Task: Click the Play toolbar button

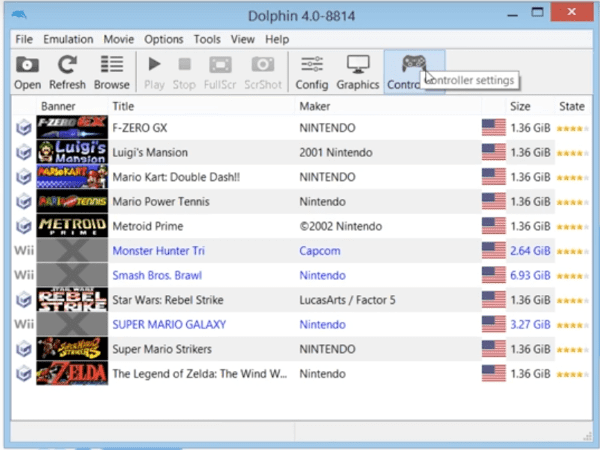Action: [x=154, y=72]
